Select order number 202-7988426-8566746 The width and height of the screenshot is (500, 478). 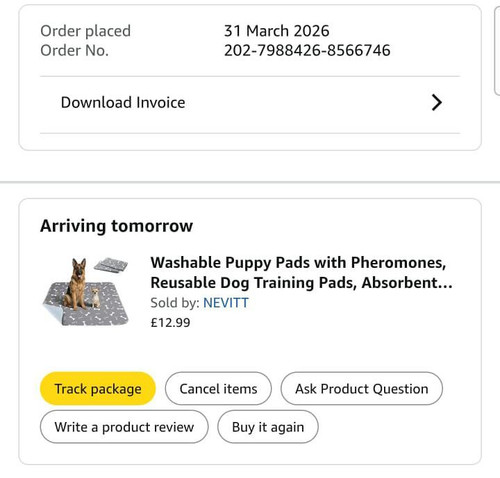coord(307,50)
